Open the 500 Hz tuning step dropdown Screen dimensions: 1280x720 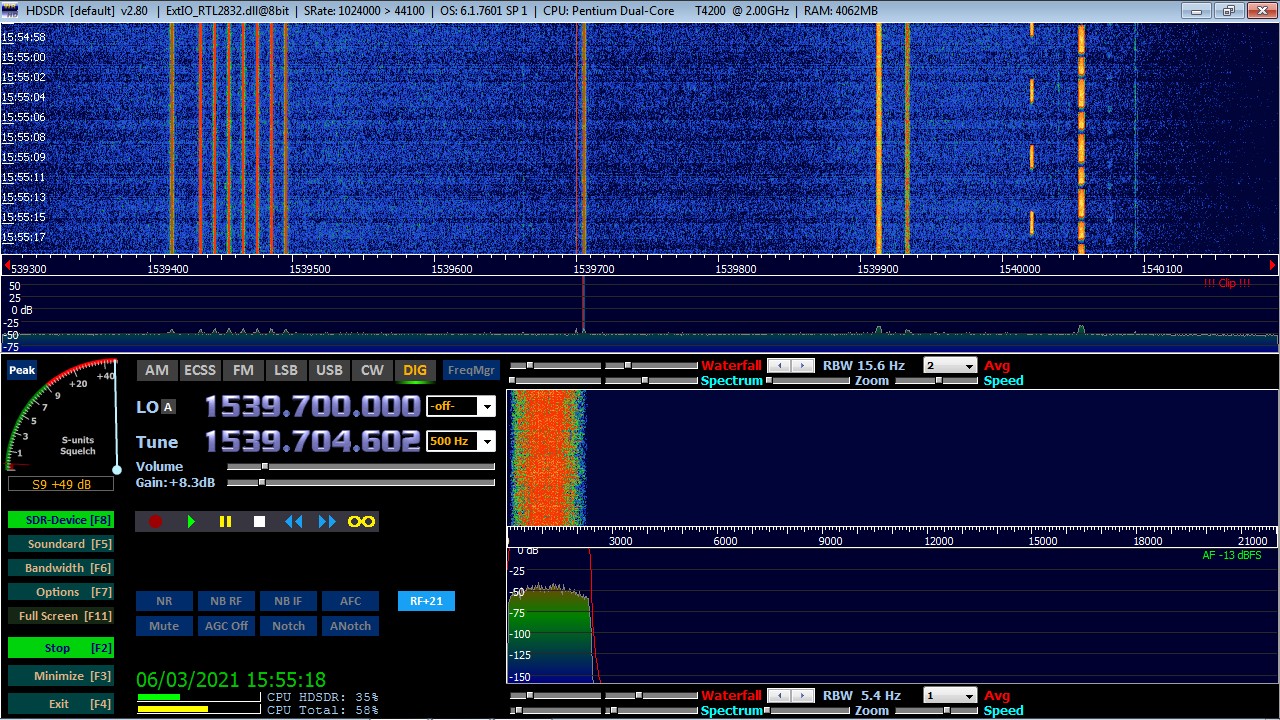pyautogui.click(x=460, y=440)
